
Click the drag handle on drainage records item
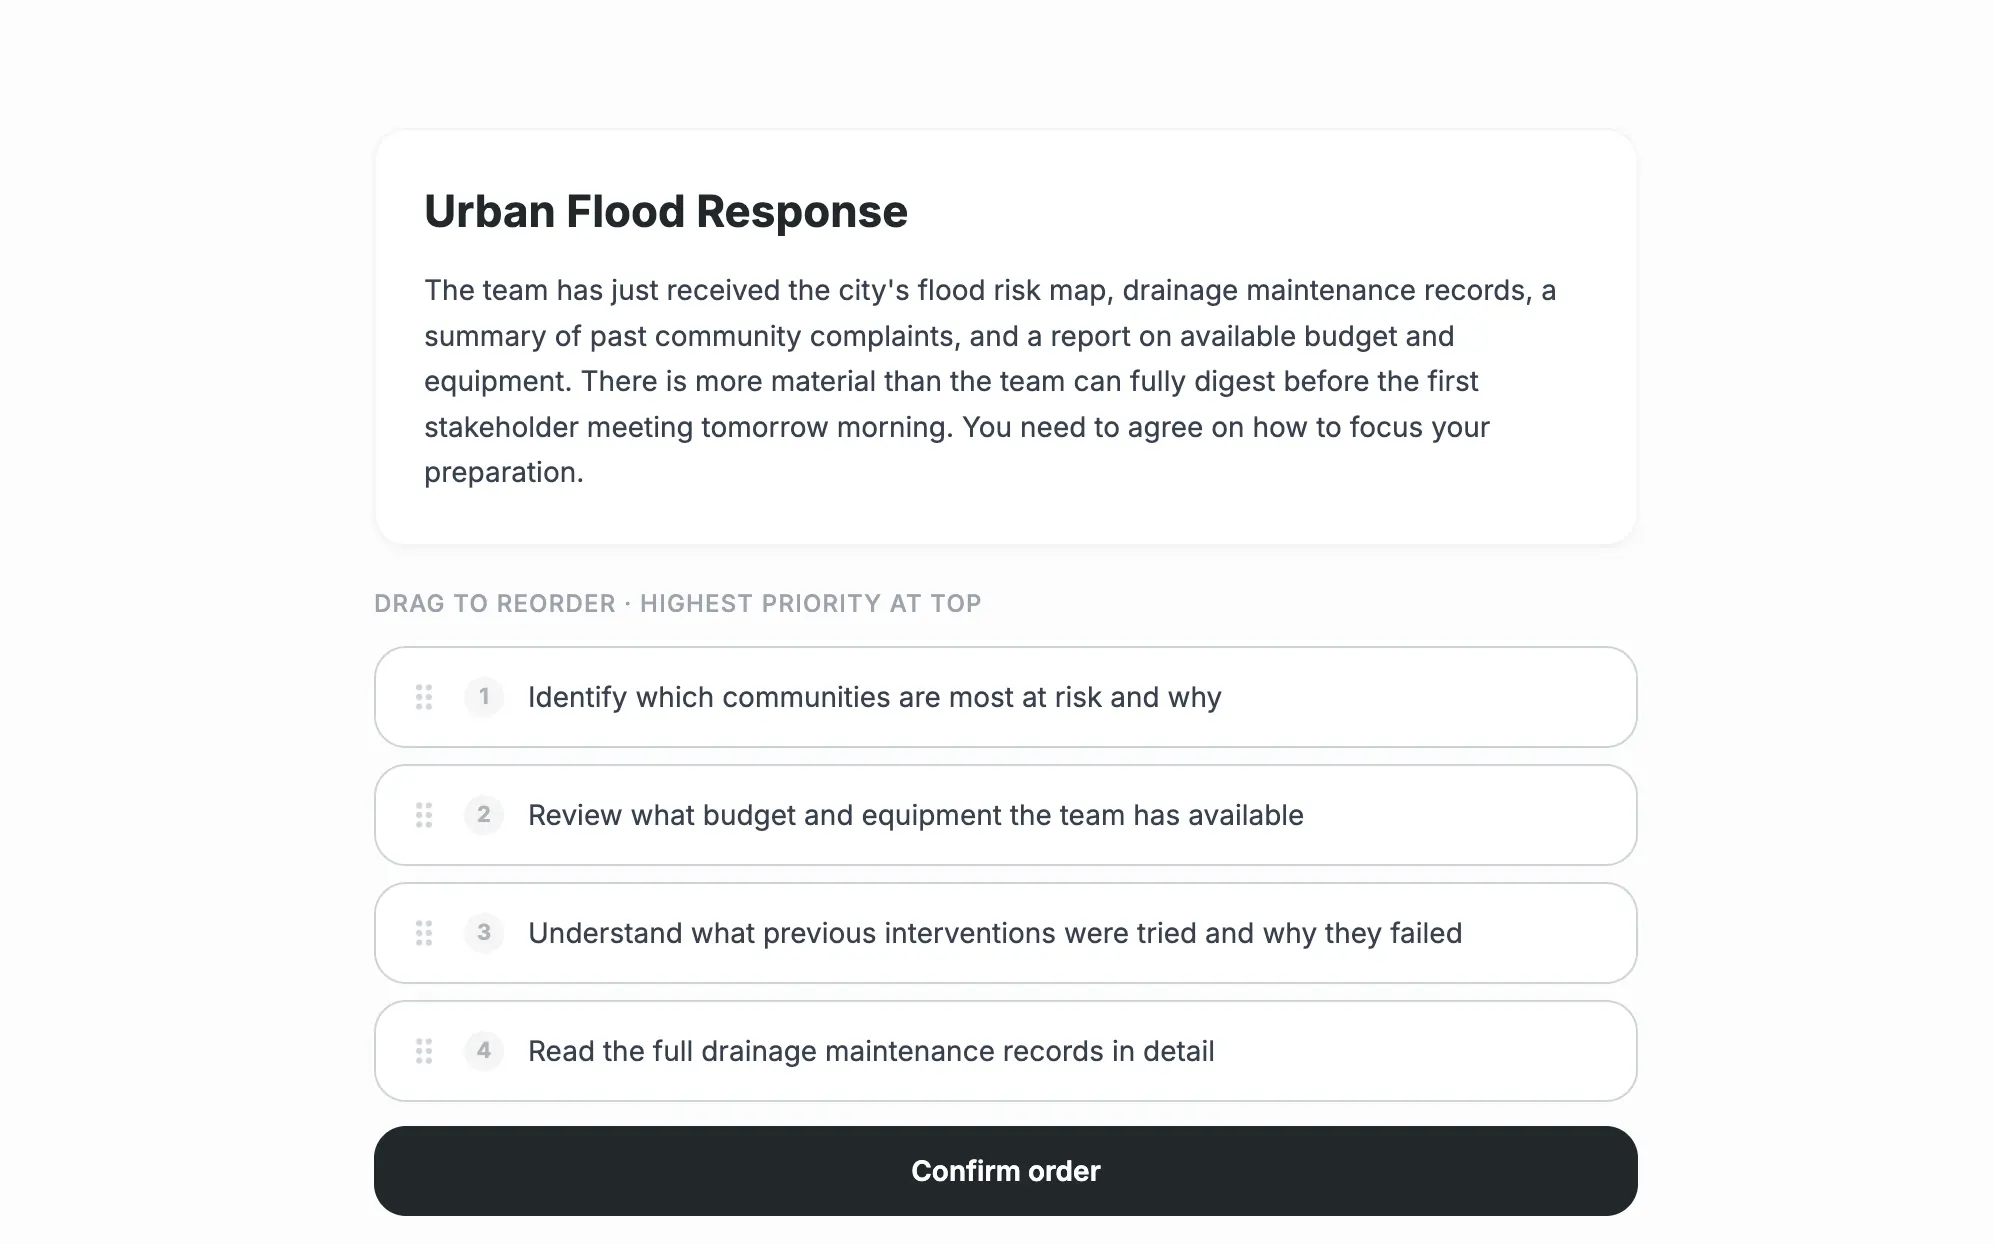coord(423,1051)
